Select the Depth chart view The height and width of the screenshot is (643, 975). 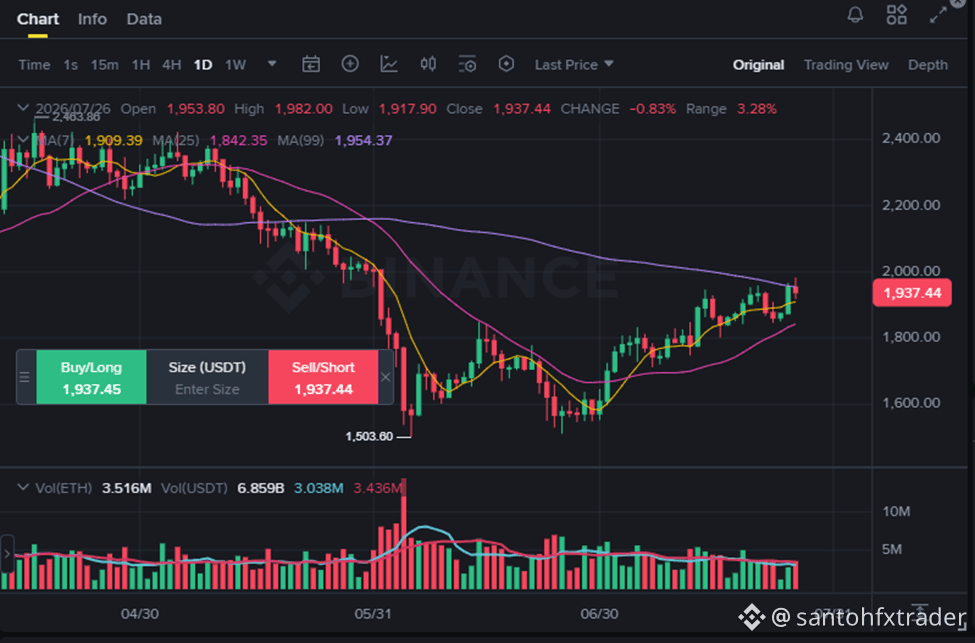[928, 65]
